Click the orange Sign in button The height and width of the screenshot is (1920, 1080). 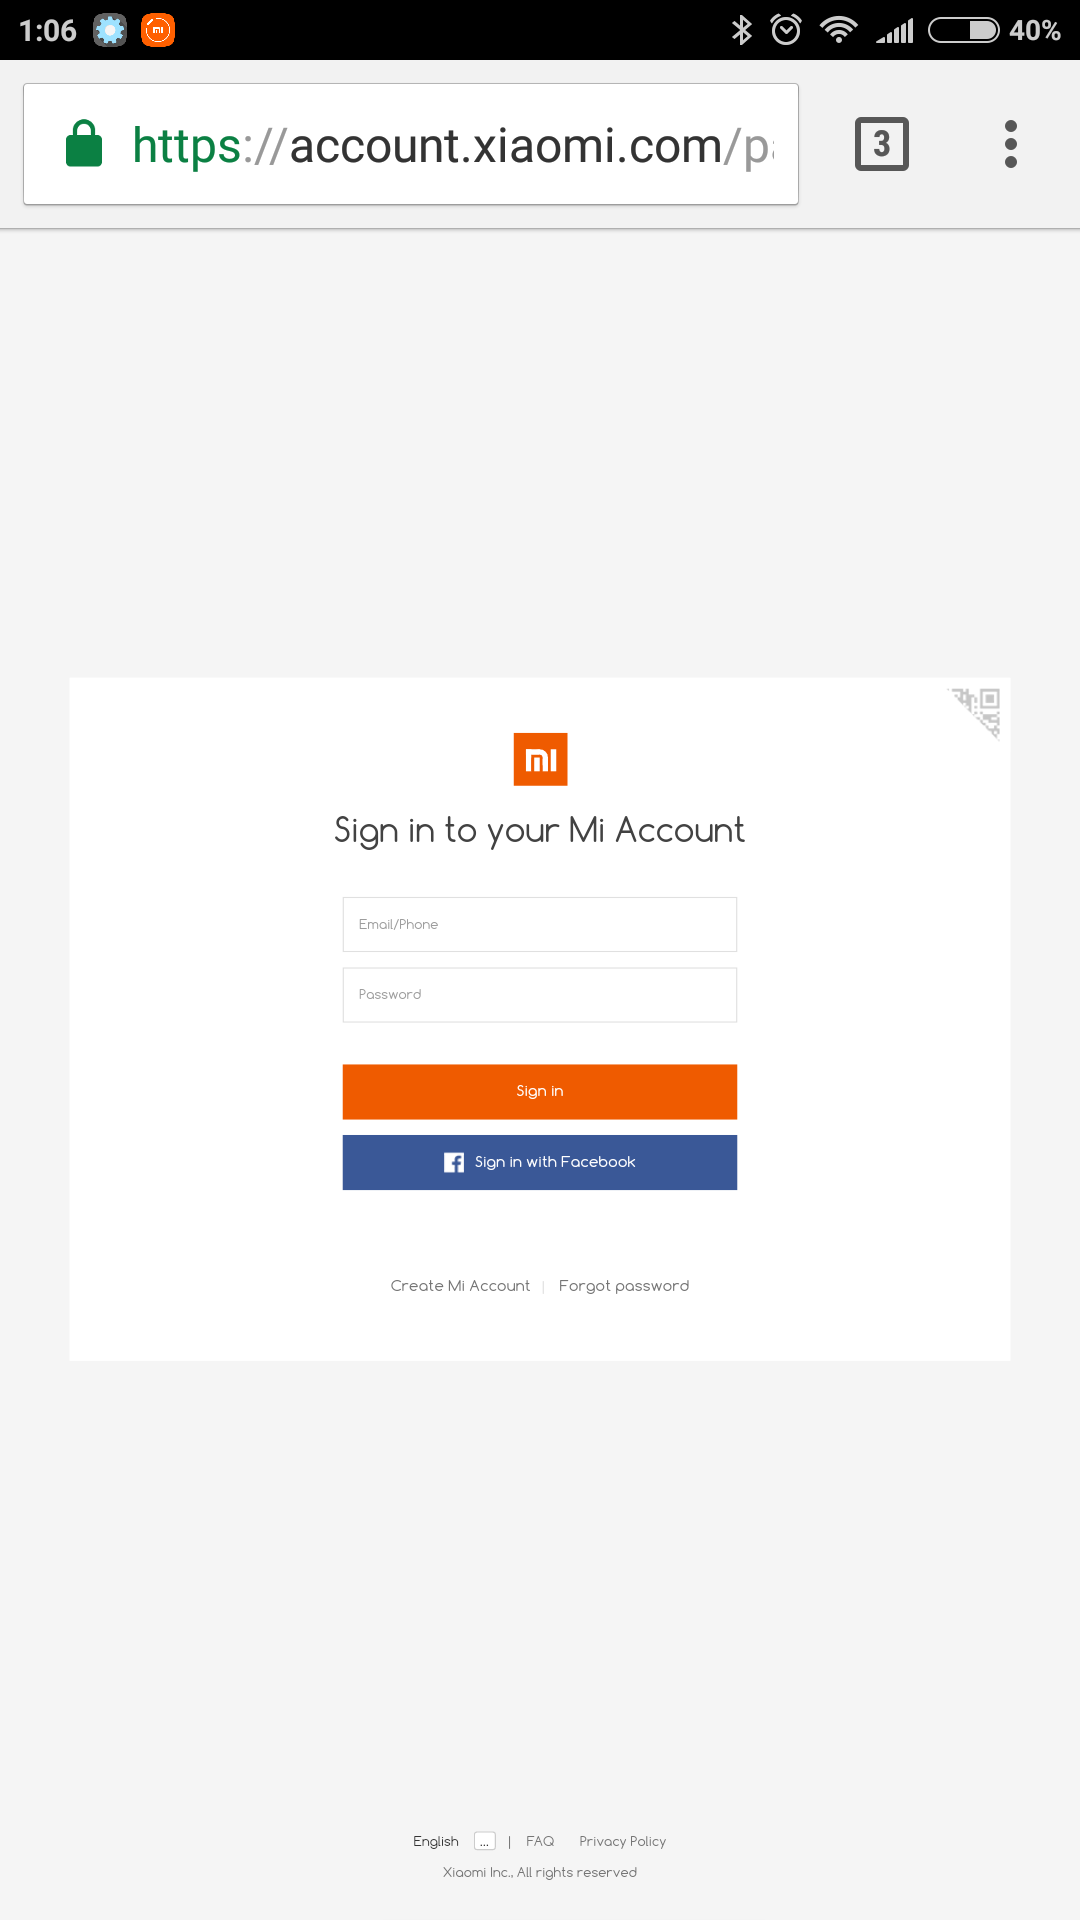(x=540, y=1091)
